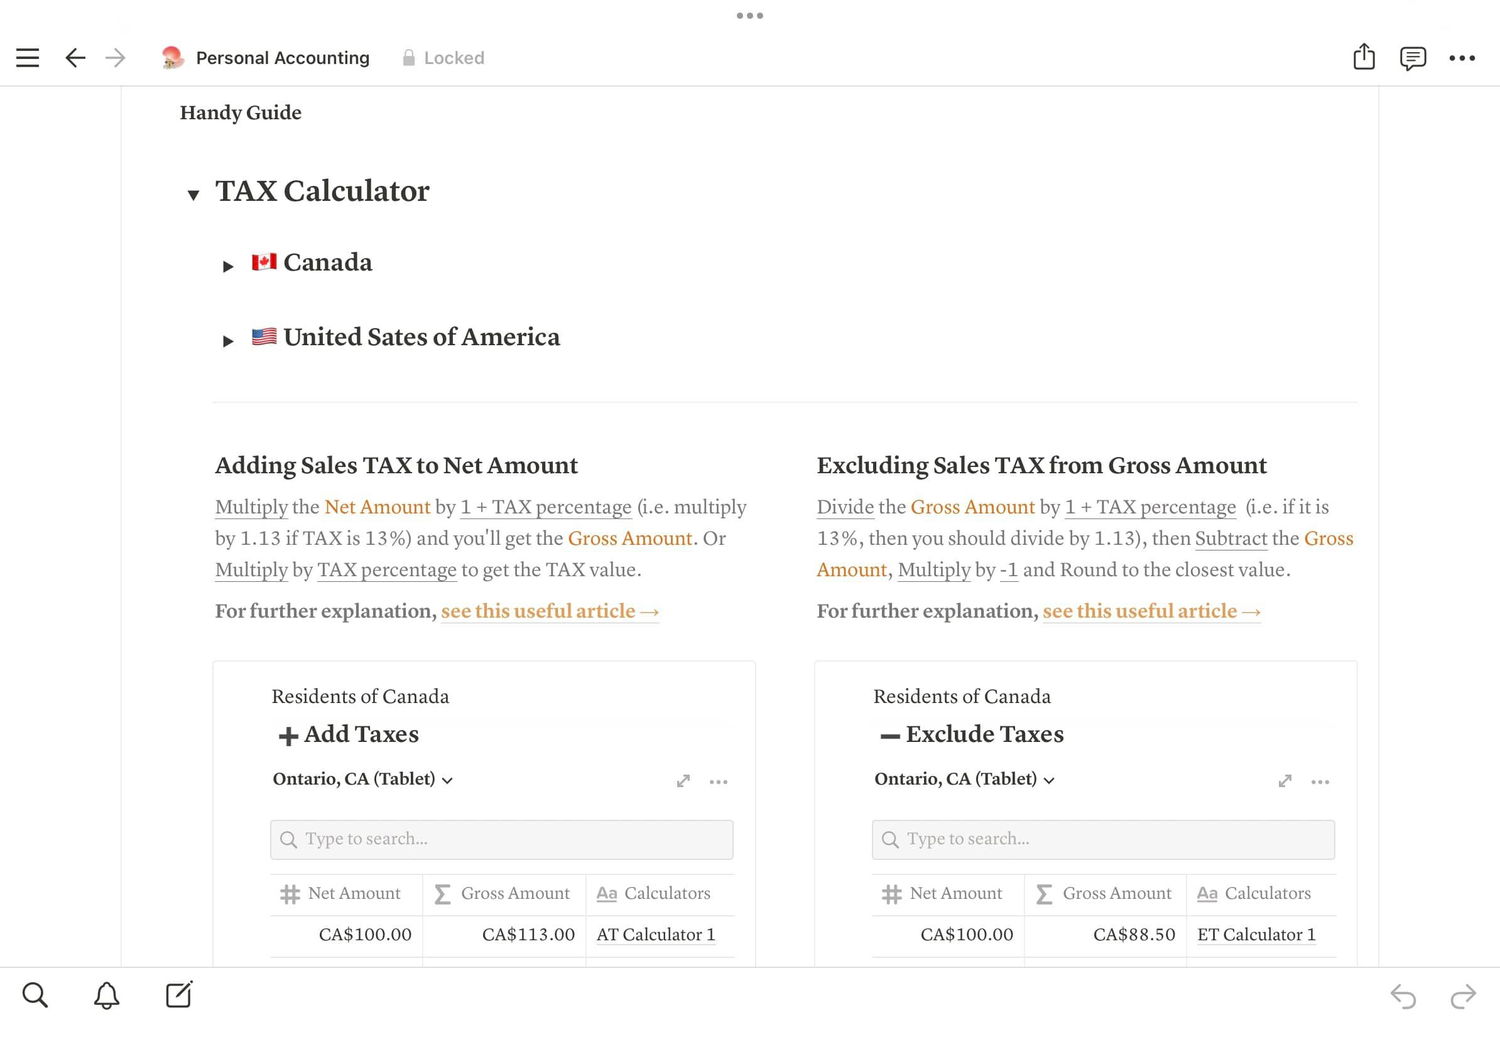
Task: Tap the Undo arrow
Action: [1403, 997]
